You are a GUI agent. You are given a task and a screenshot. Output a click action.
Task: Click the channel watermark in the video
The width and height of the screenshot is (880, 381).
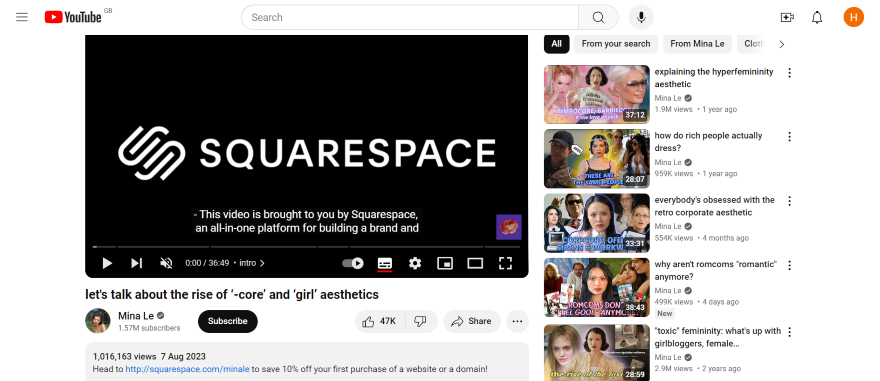point(508,227)
